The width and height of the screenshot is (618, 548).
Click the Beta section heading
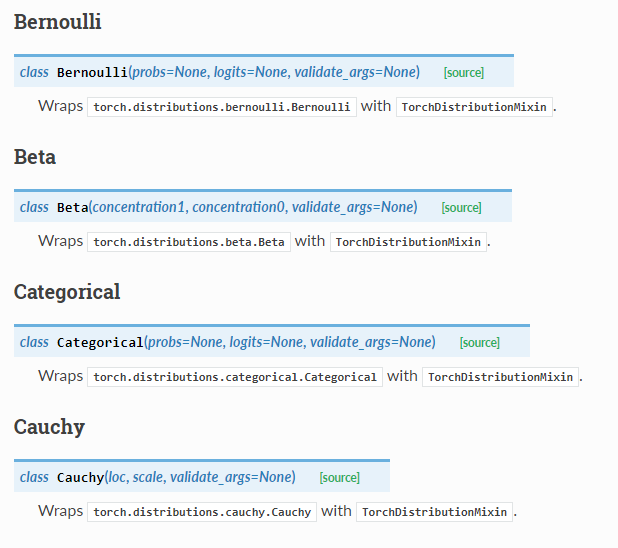point(35,157)
